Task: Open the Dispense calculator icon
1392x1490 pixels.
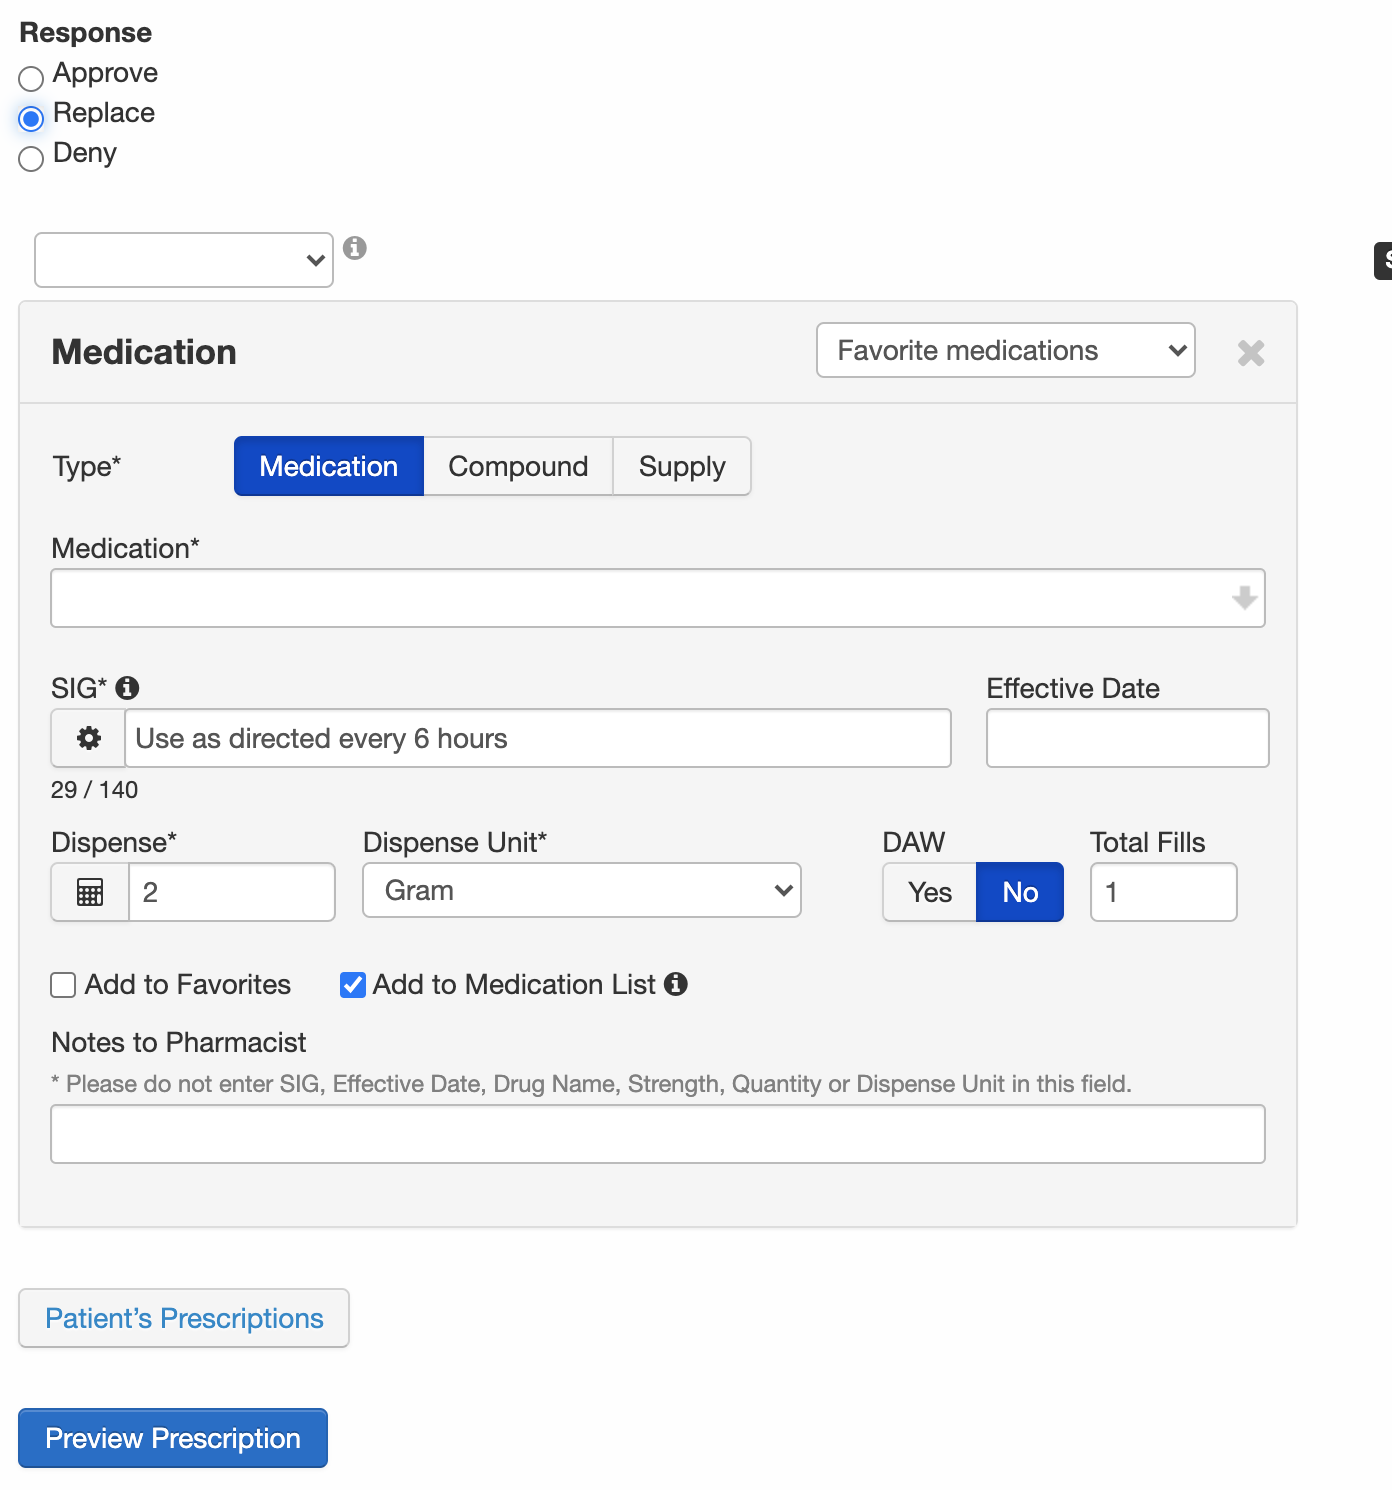Action: click(x=90, y=892)
